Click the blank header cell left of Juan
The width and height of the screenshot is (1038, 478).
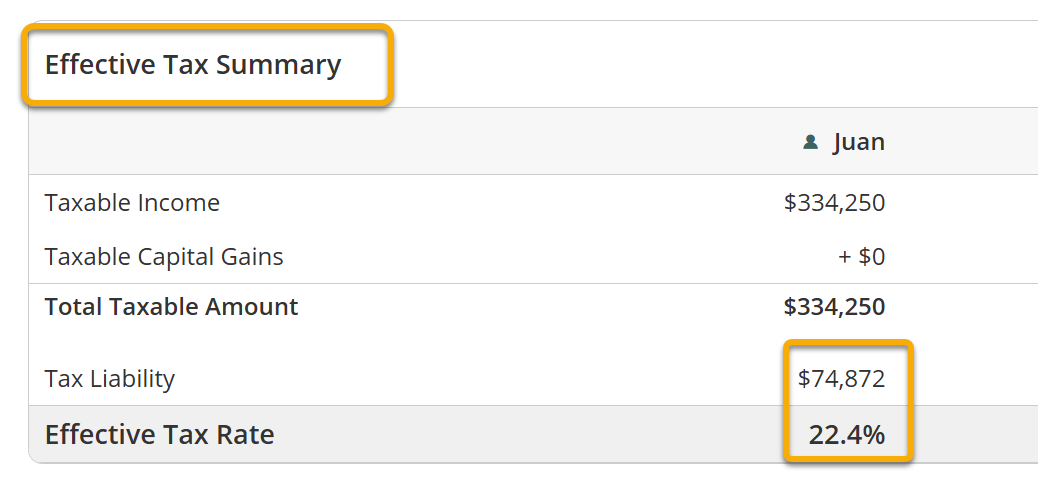click(x=400, y=142)
